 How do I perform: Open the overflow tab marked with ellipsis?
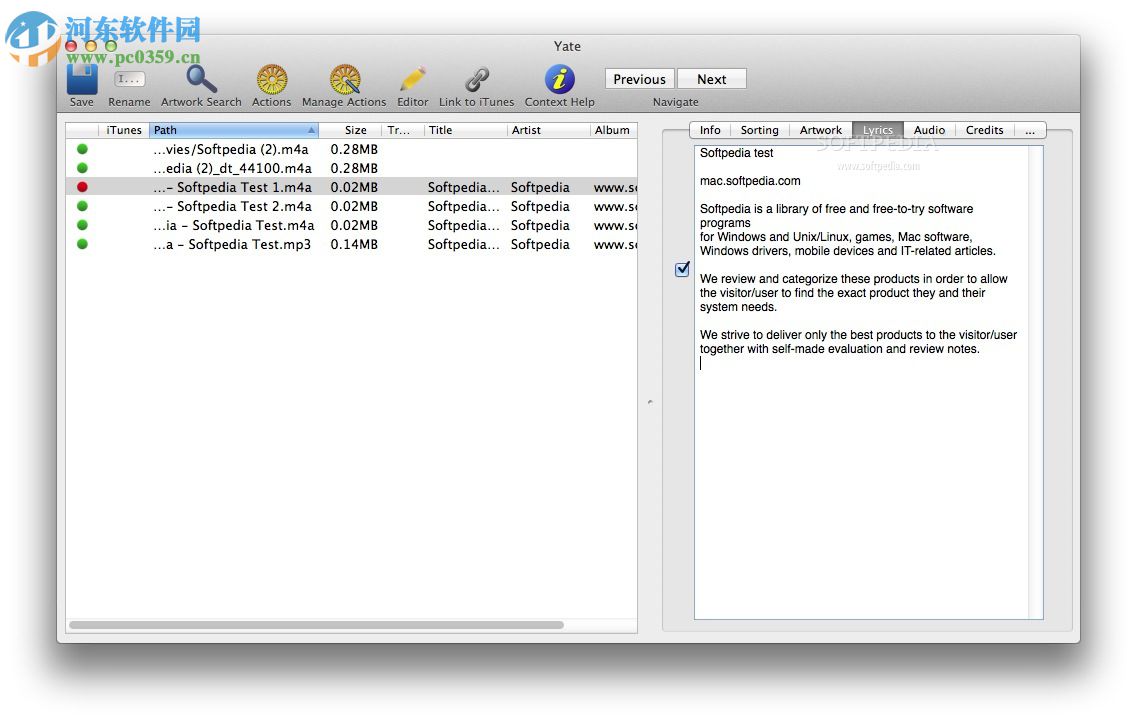tap(1030, 130)
